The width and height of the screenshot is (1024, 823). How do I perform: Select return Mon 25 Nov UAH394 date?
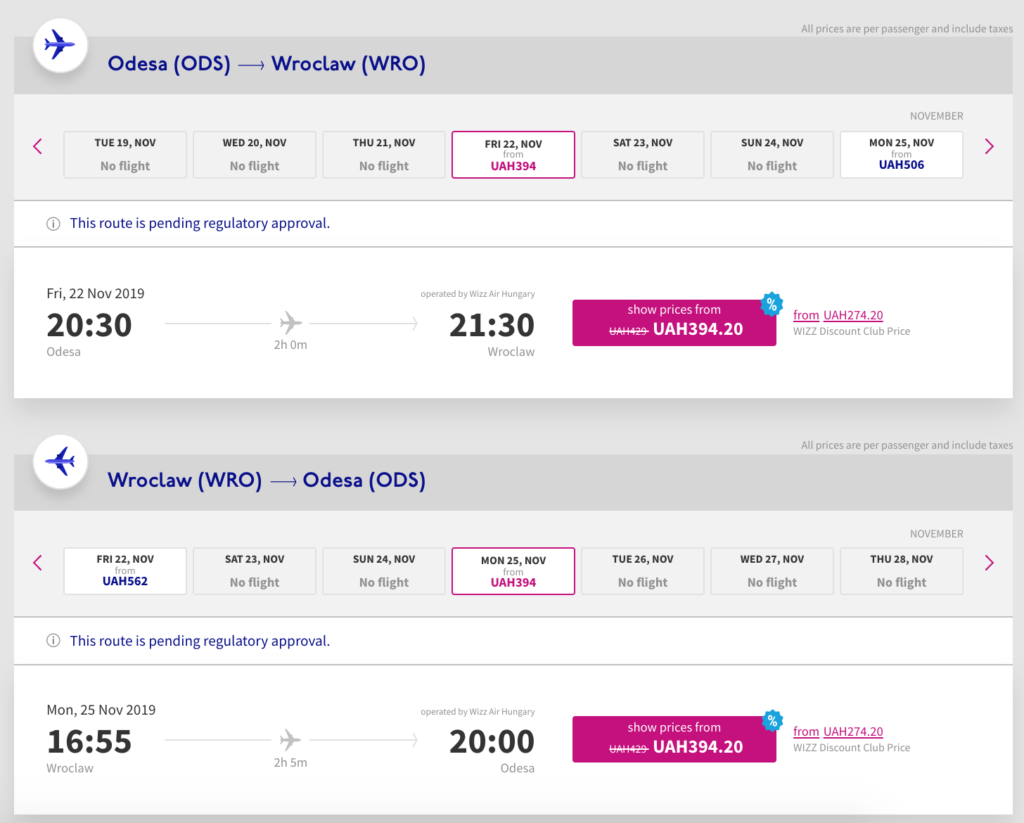513,571
